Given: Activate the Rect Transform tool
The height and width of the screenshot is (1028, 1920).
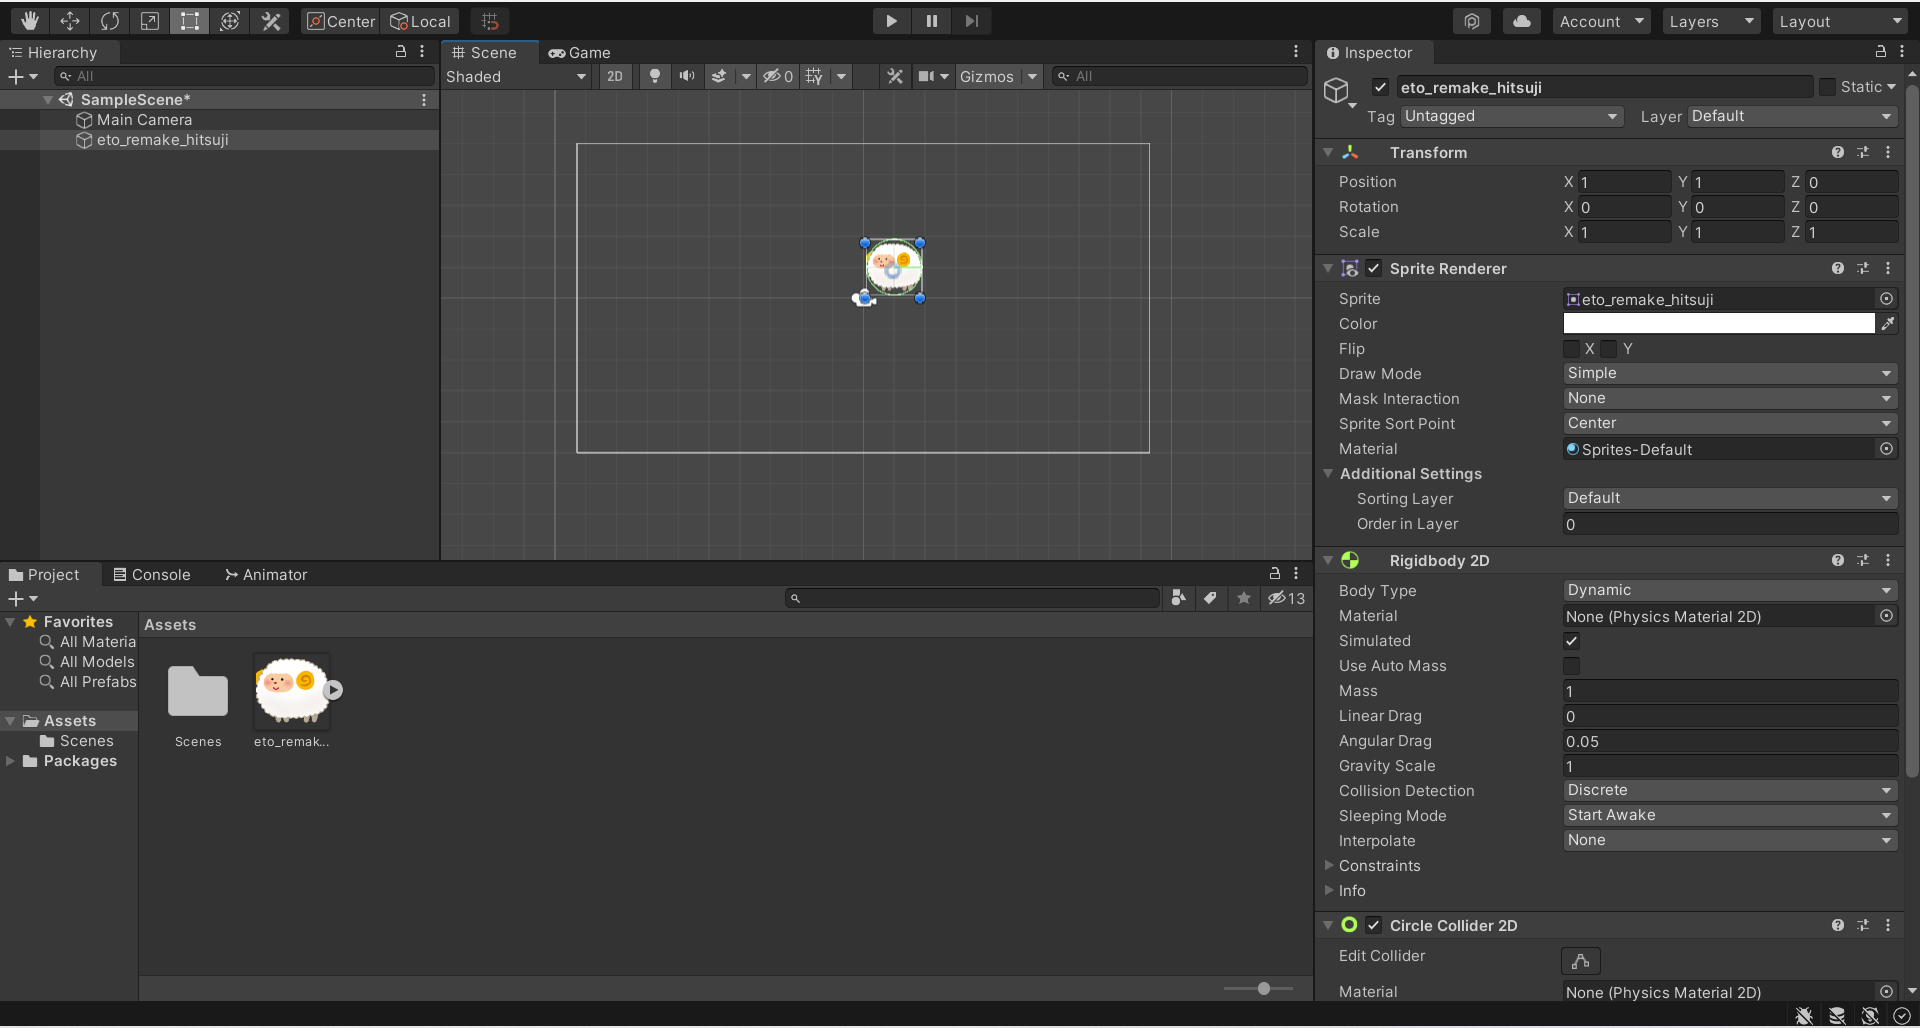Looking at the screenshot, I should (189, 21).
